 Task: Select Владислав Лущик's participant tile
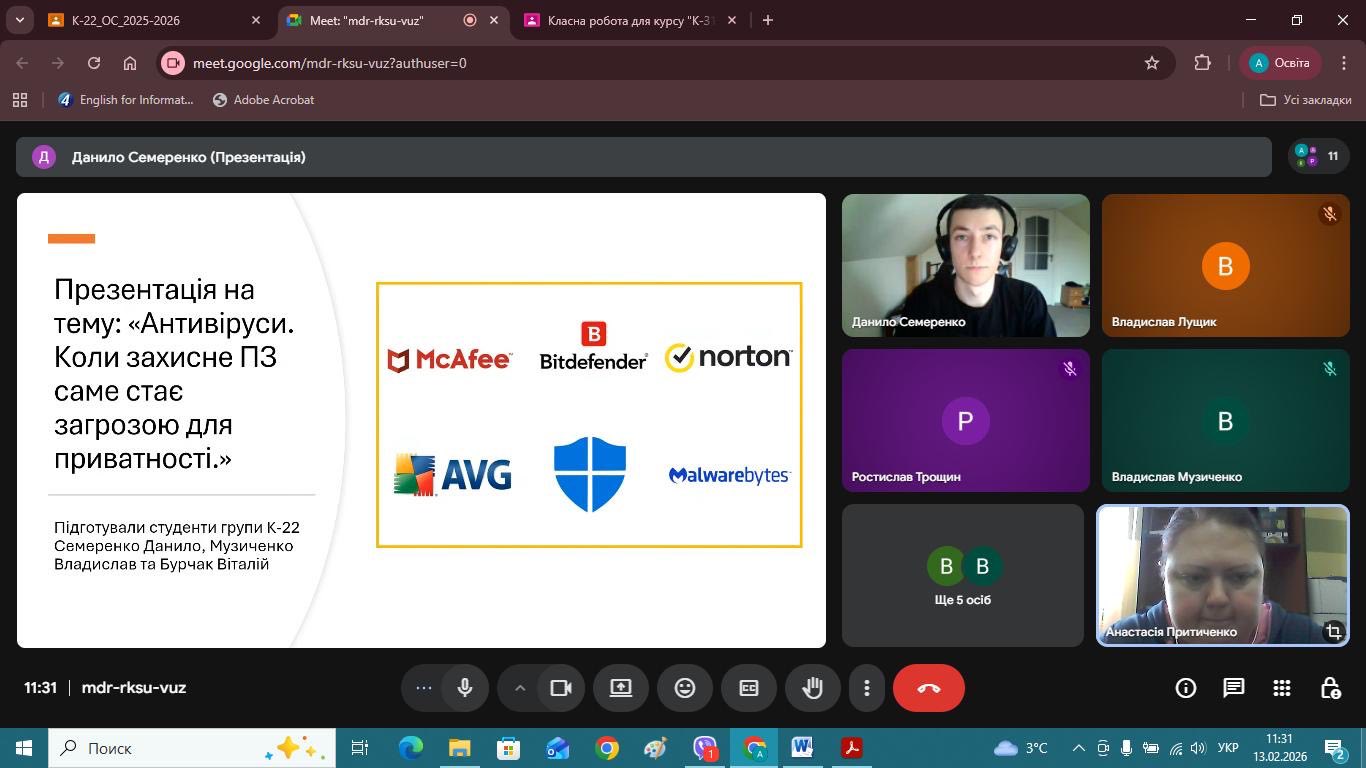(1226, 265)
